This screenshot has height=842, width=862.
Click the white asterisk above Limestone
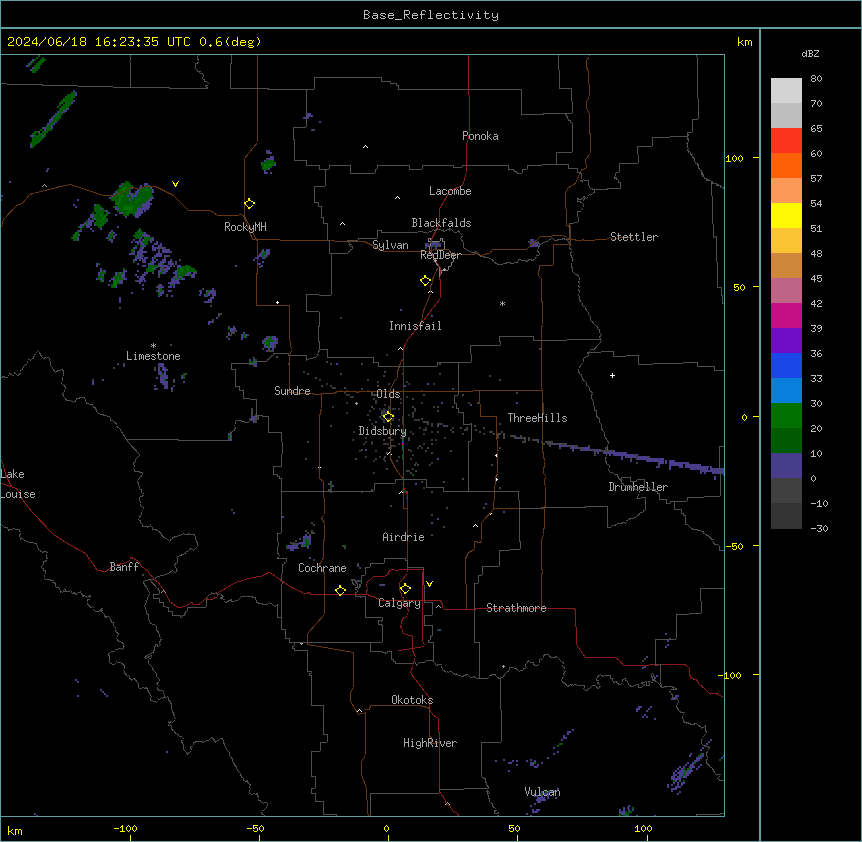[x=153, y=346]
